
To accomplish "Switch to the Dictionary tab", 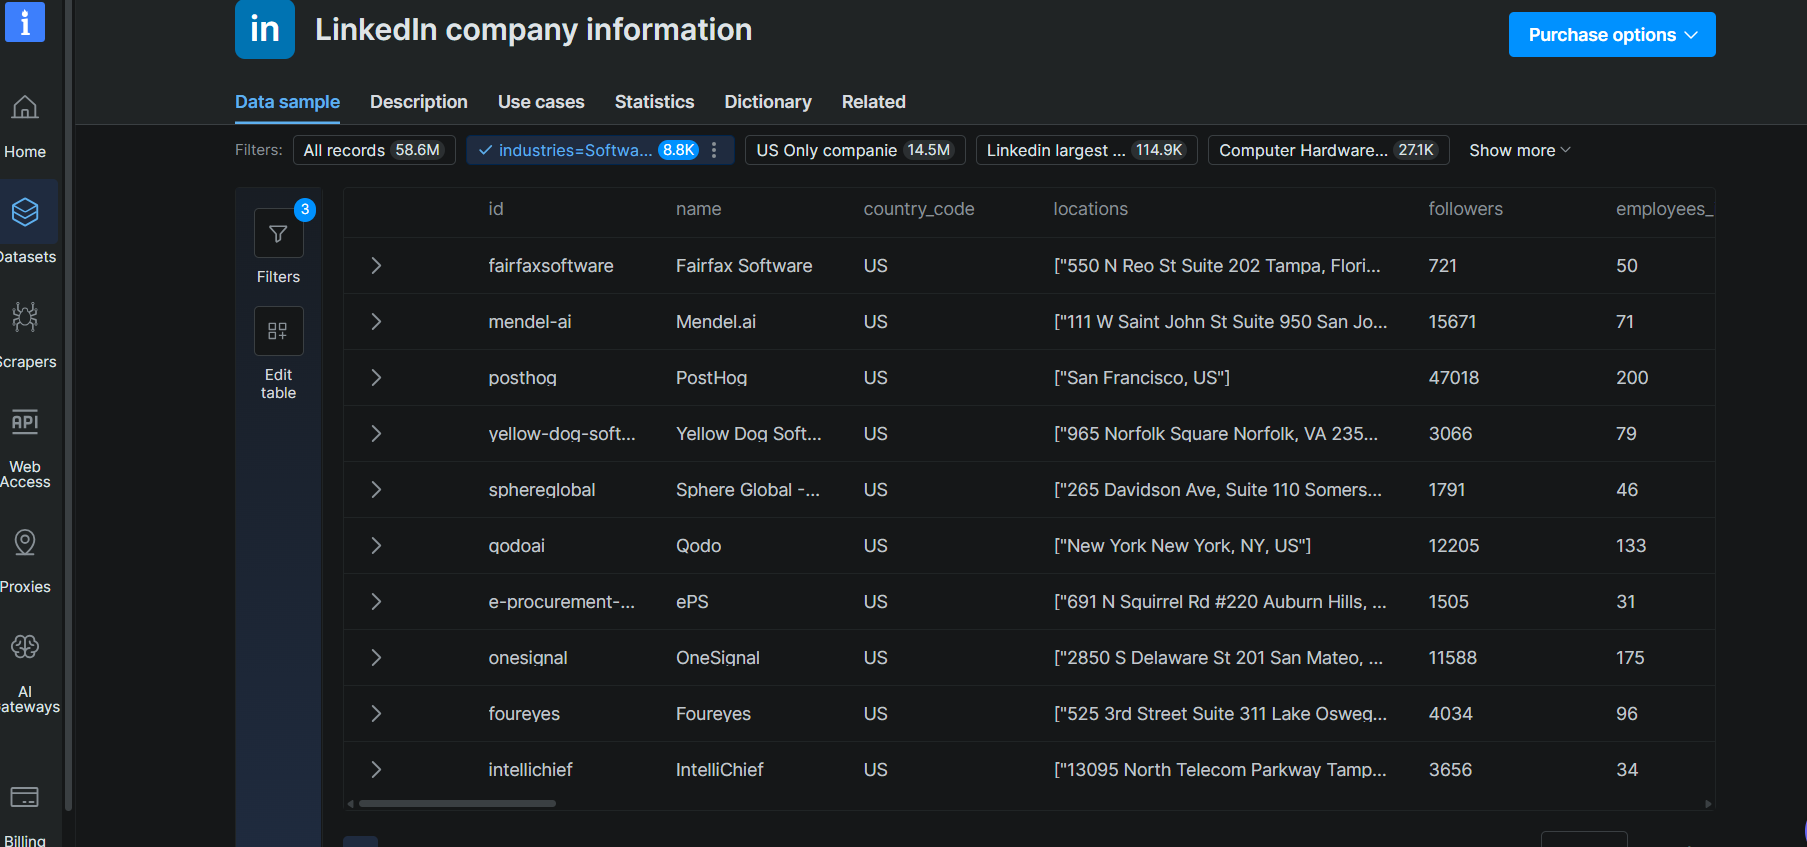I will pyautogui.click(x=768, y=102).
